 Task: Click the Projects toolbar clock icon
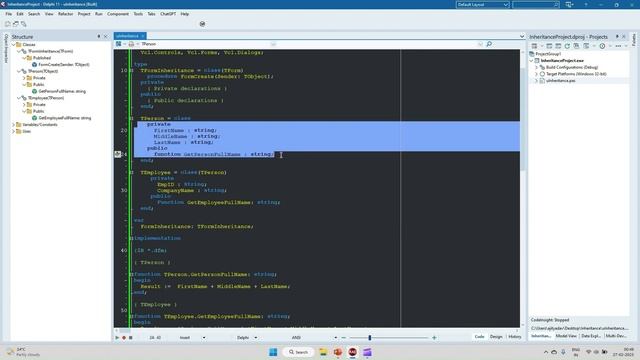602,46
